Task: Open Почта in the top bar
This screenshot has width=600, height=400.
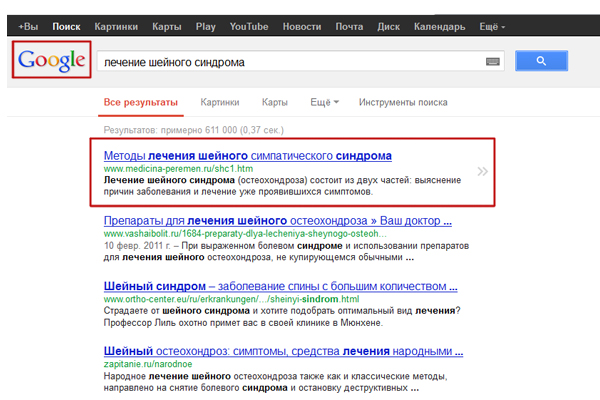Action: [x=349, y=27]
